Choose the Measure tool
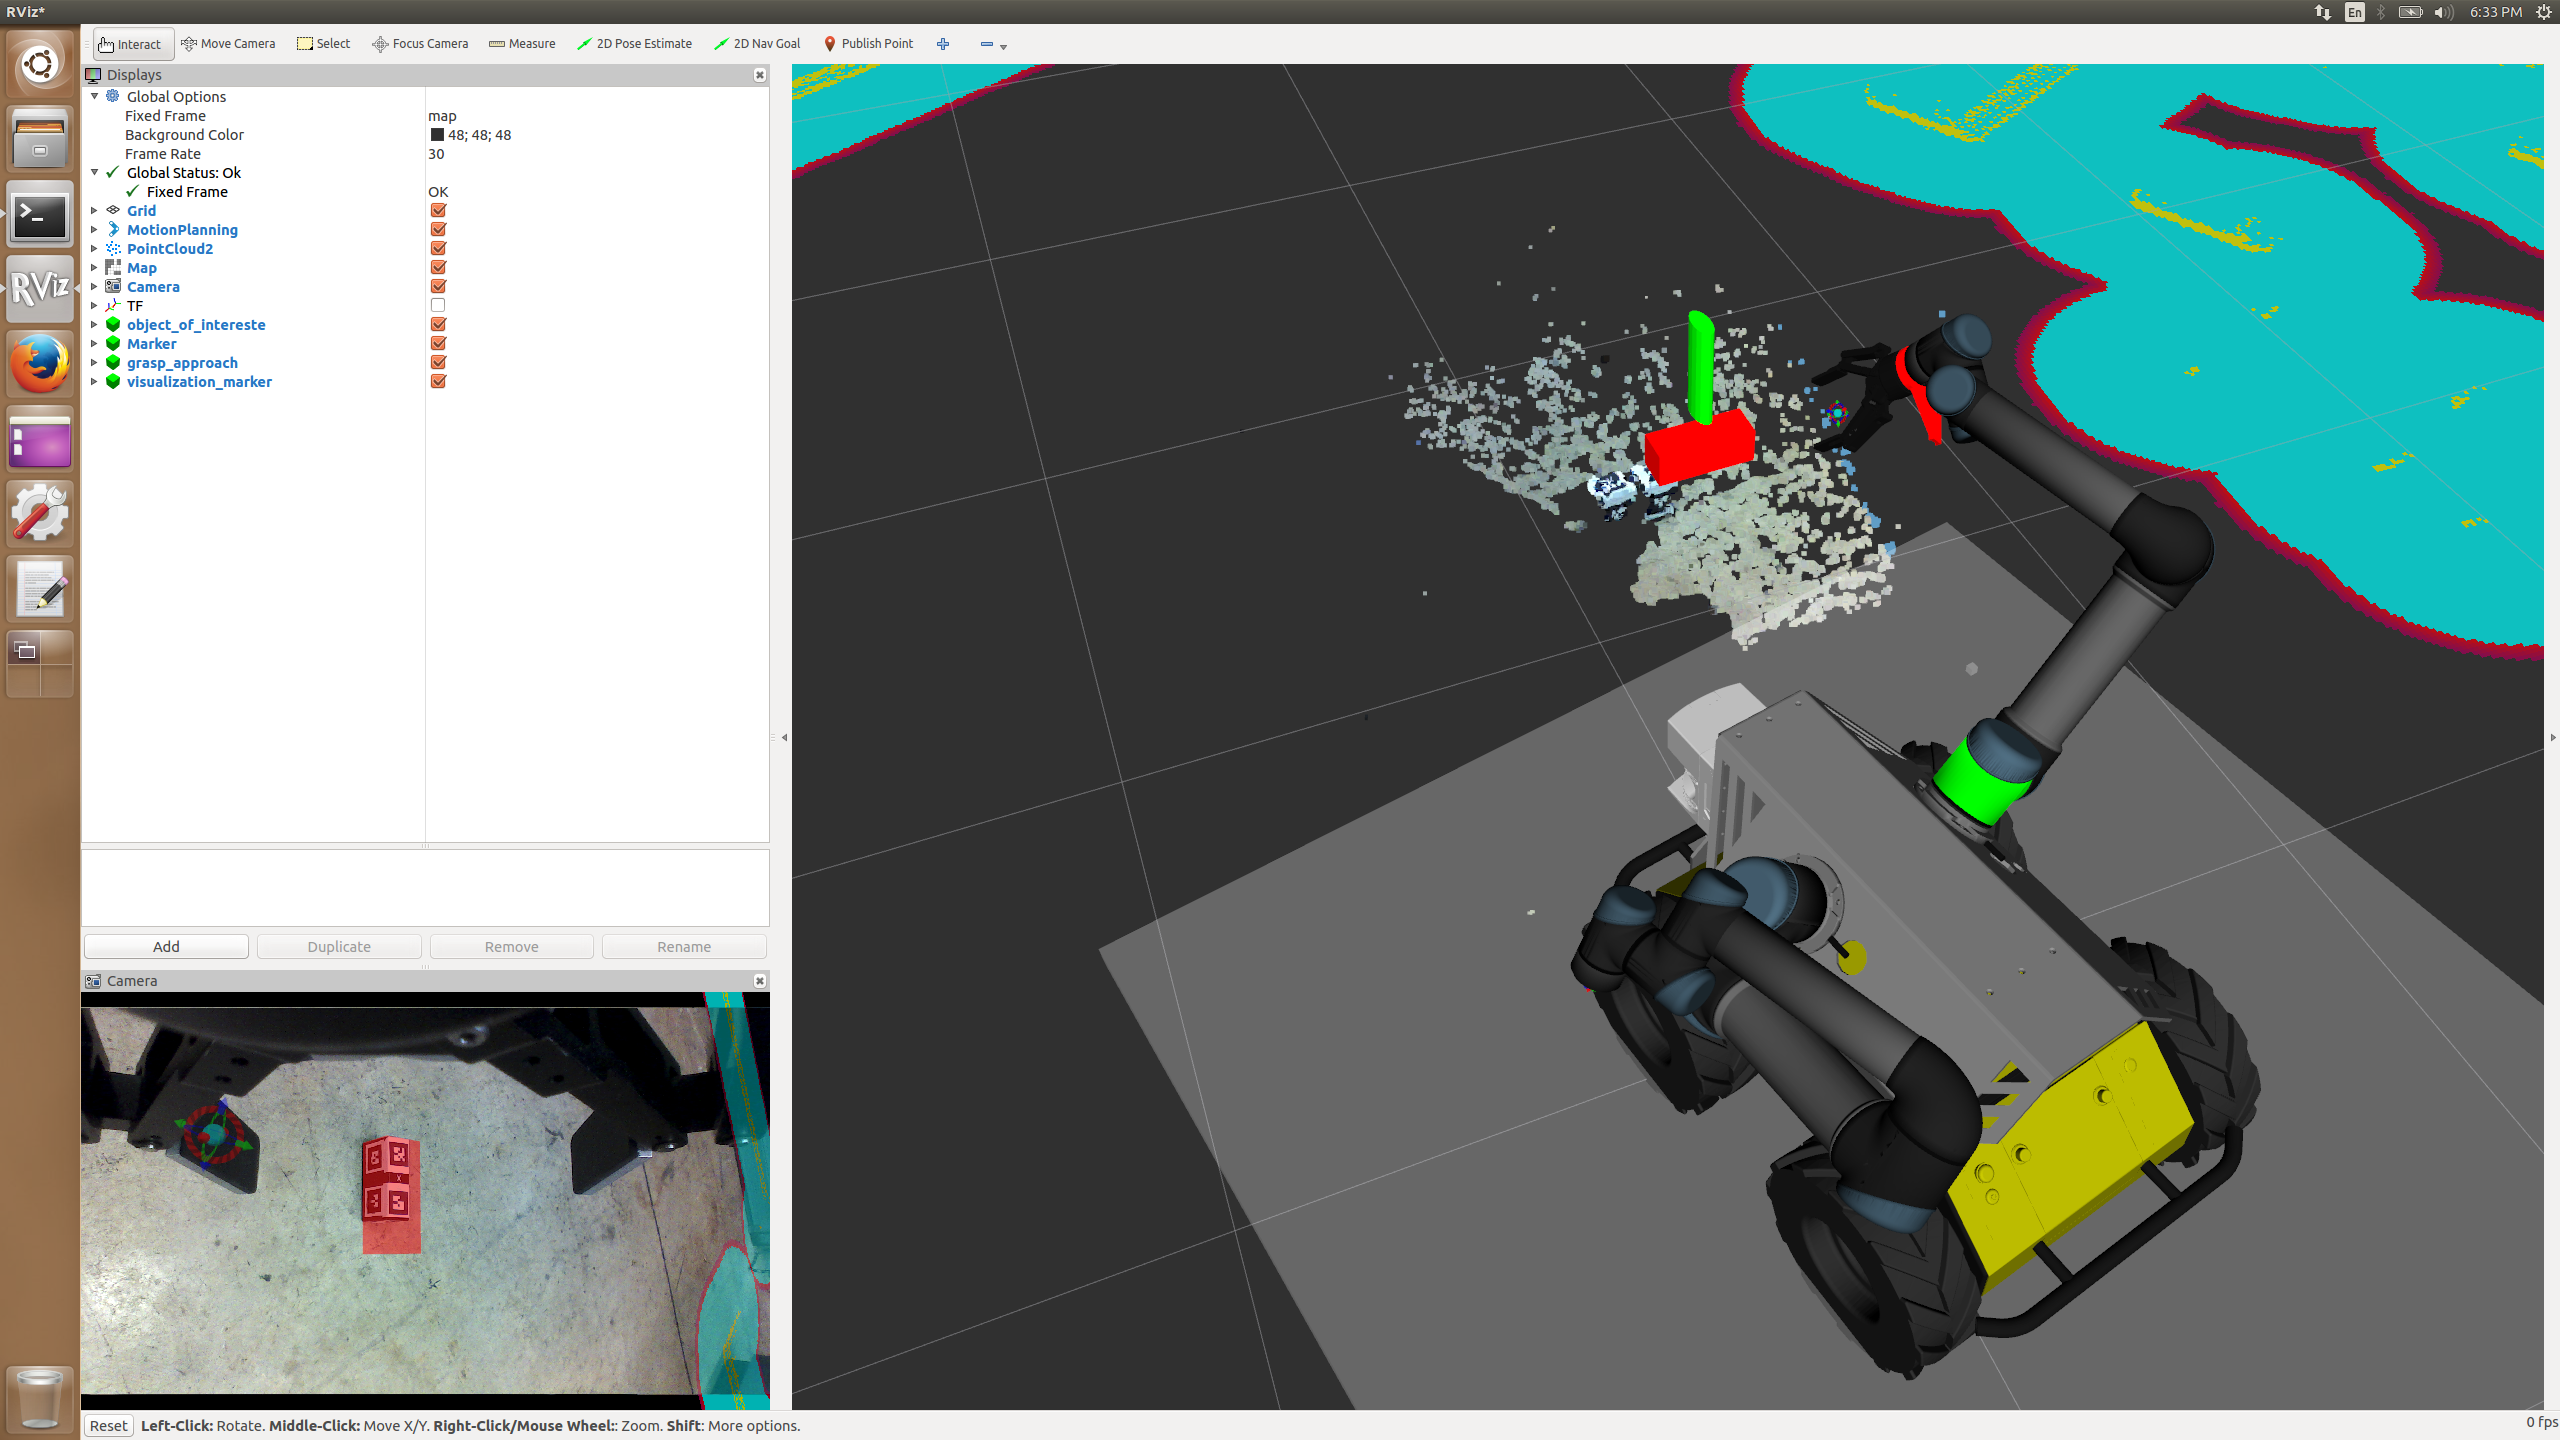This screenshot has height=1440, width=2560. click(522, 44)
